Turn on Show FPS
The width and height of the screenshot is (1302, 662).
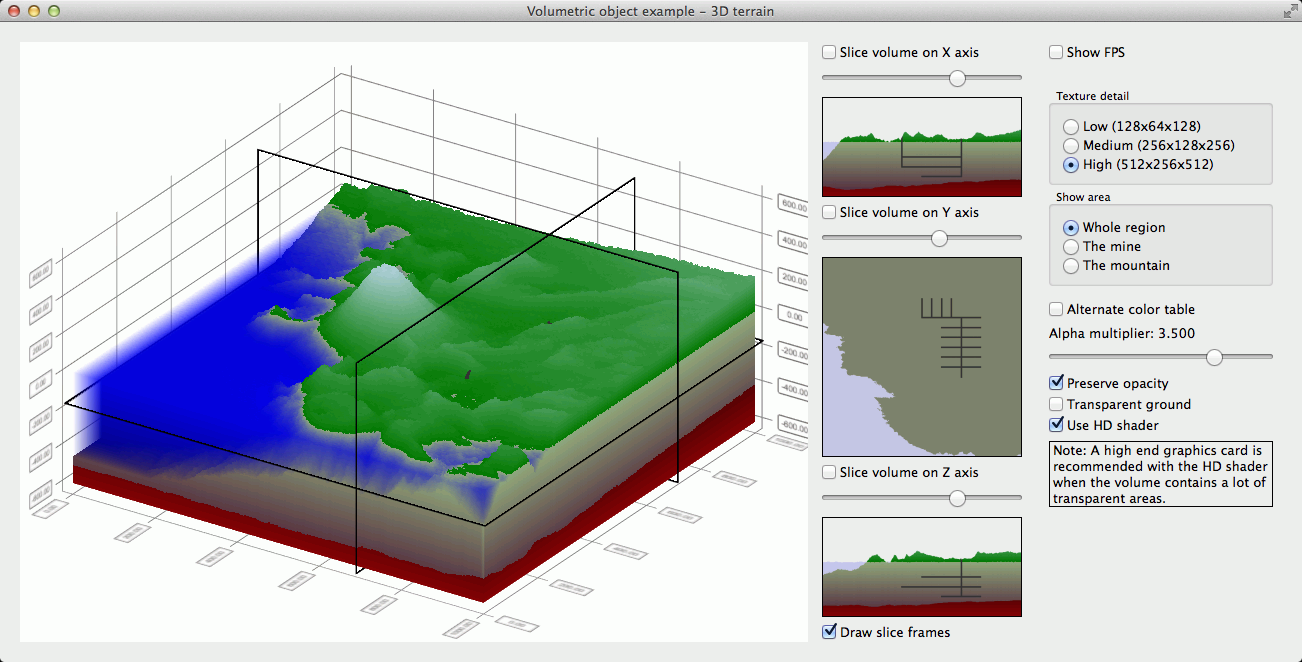click(x=1056, y=52)
